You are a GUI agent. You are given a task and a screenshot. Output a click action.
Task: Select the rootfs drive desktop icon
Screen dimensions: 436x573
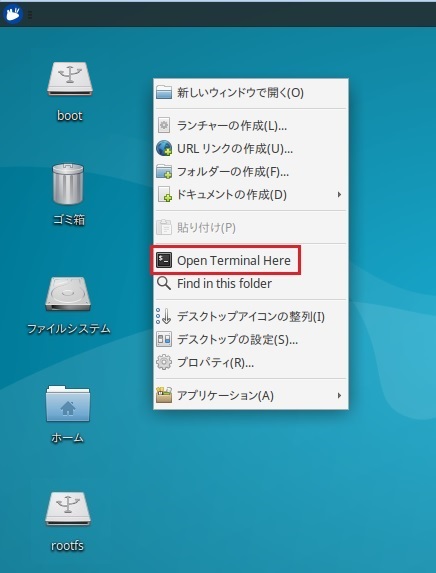tap(68, 509)
